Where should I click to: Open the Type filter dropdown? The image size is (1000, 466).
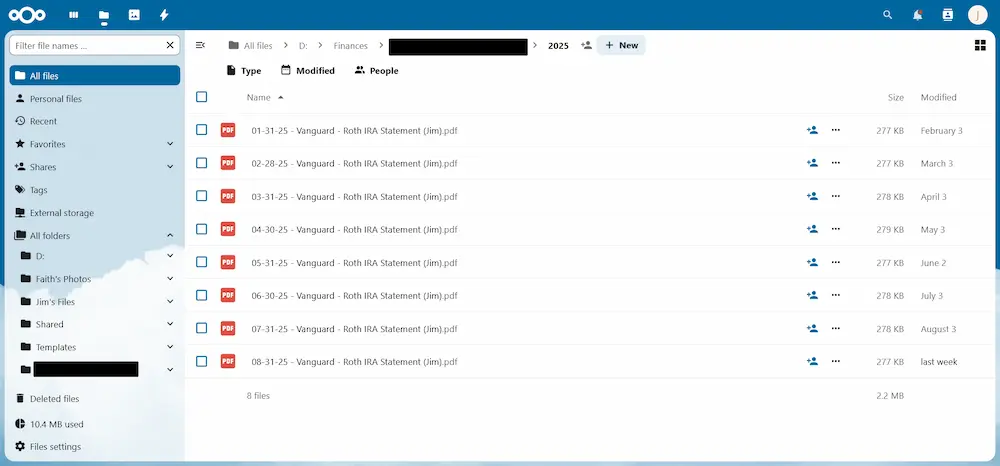pos(244,71)
